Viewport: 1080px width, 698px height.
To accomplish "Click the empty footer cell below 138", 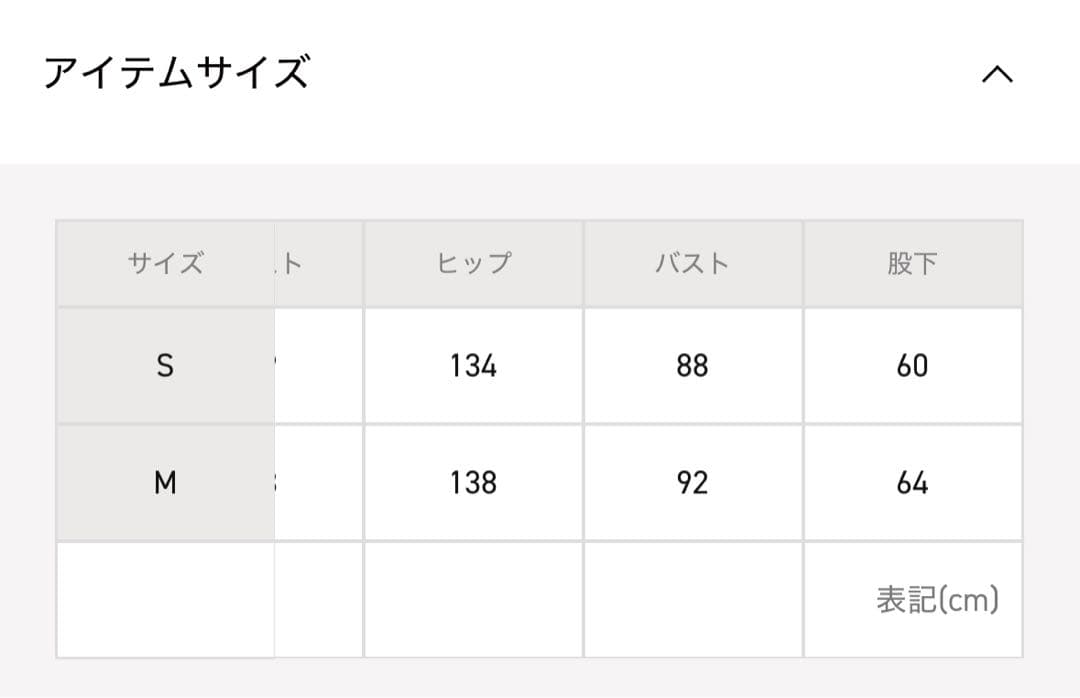I will point(473,600).
